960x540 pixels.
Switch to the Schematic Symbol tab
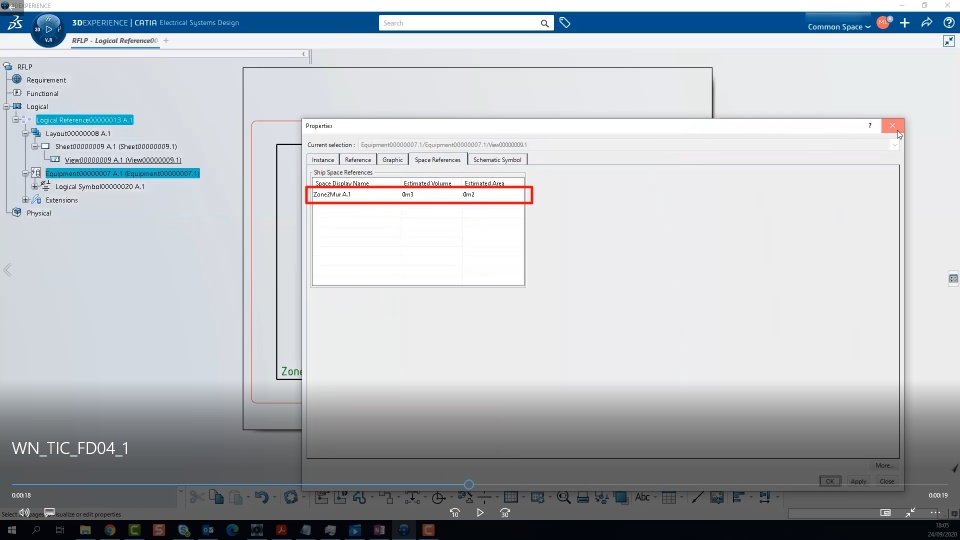[x=497, y=159]
